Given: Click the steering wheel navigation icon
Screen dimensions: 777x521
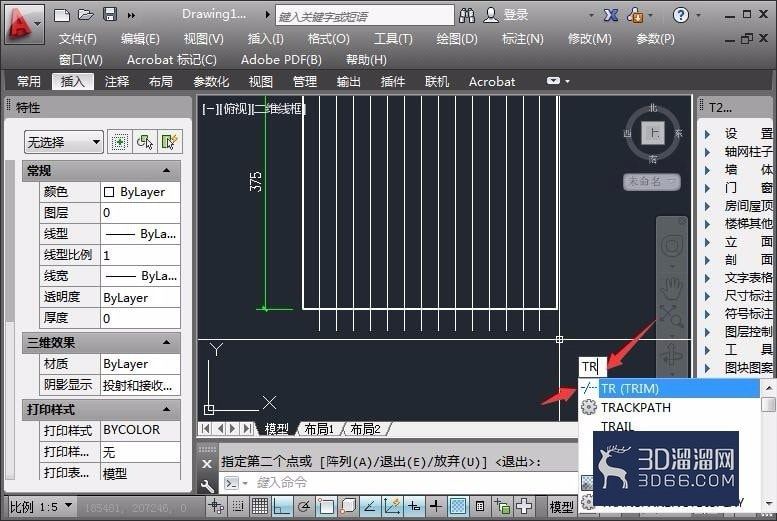Looking at the screenshot, I should (x=672, y=246).
